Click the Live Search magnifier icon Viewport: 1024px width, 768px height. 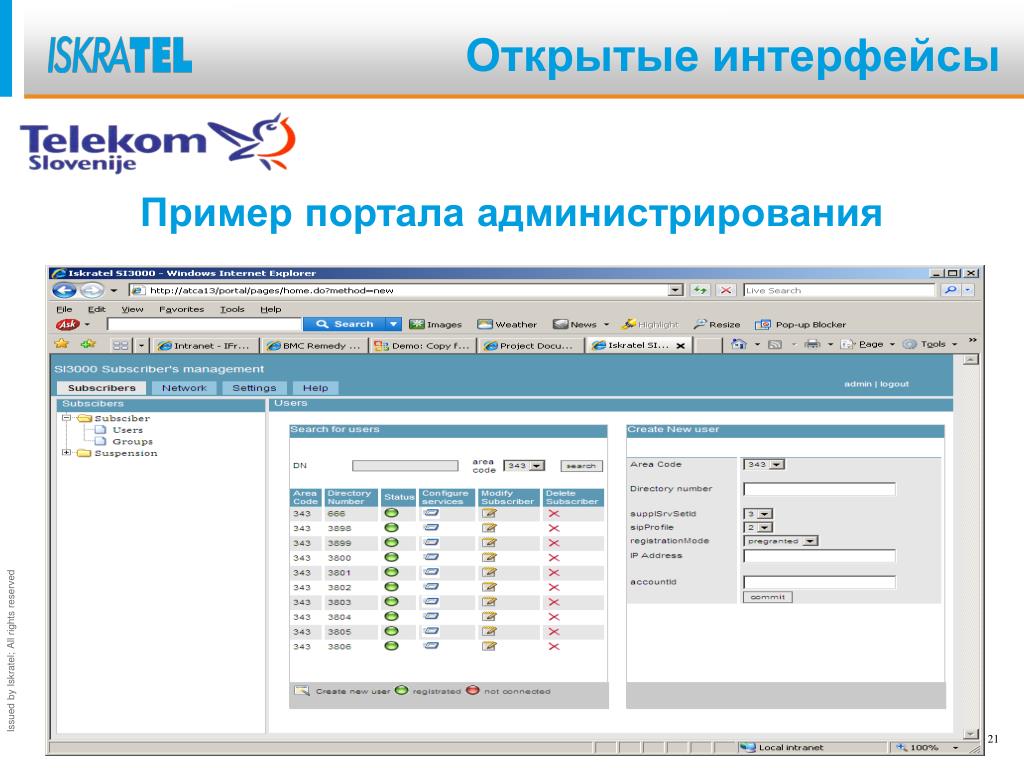[x=951, y=290]
